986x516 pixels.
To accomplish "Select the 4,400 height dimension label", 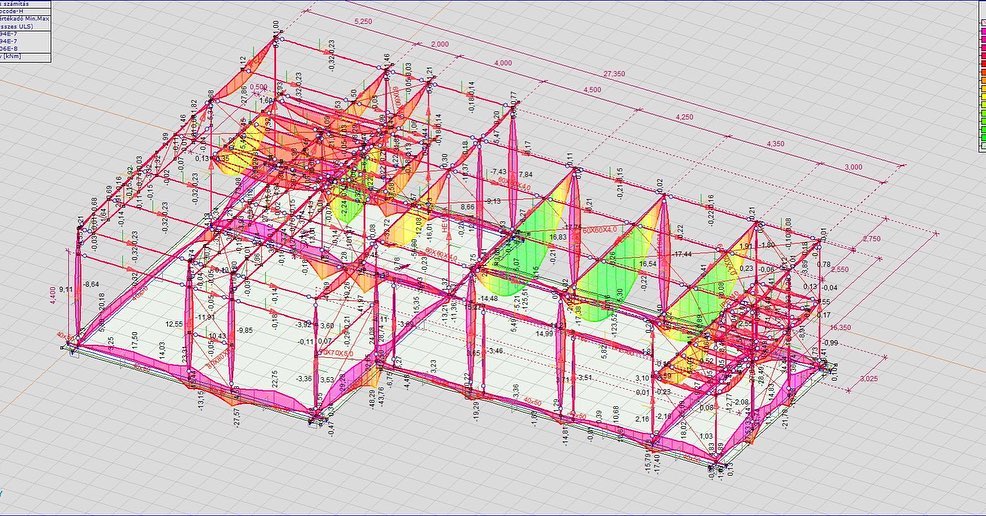I will (x=65, y=296).
